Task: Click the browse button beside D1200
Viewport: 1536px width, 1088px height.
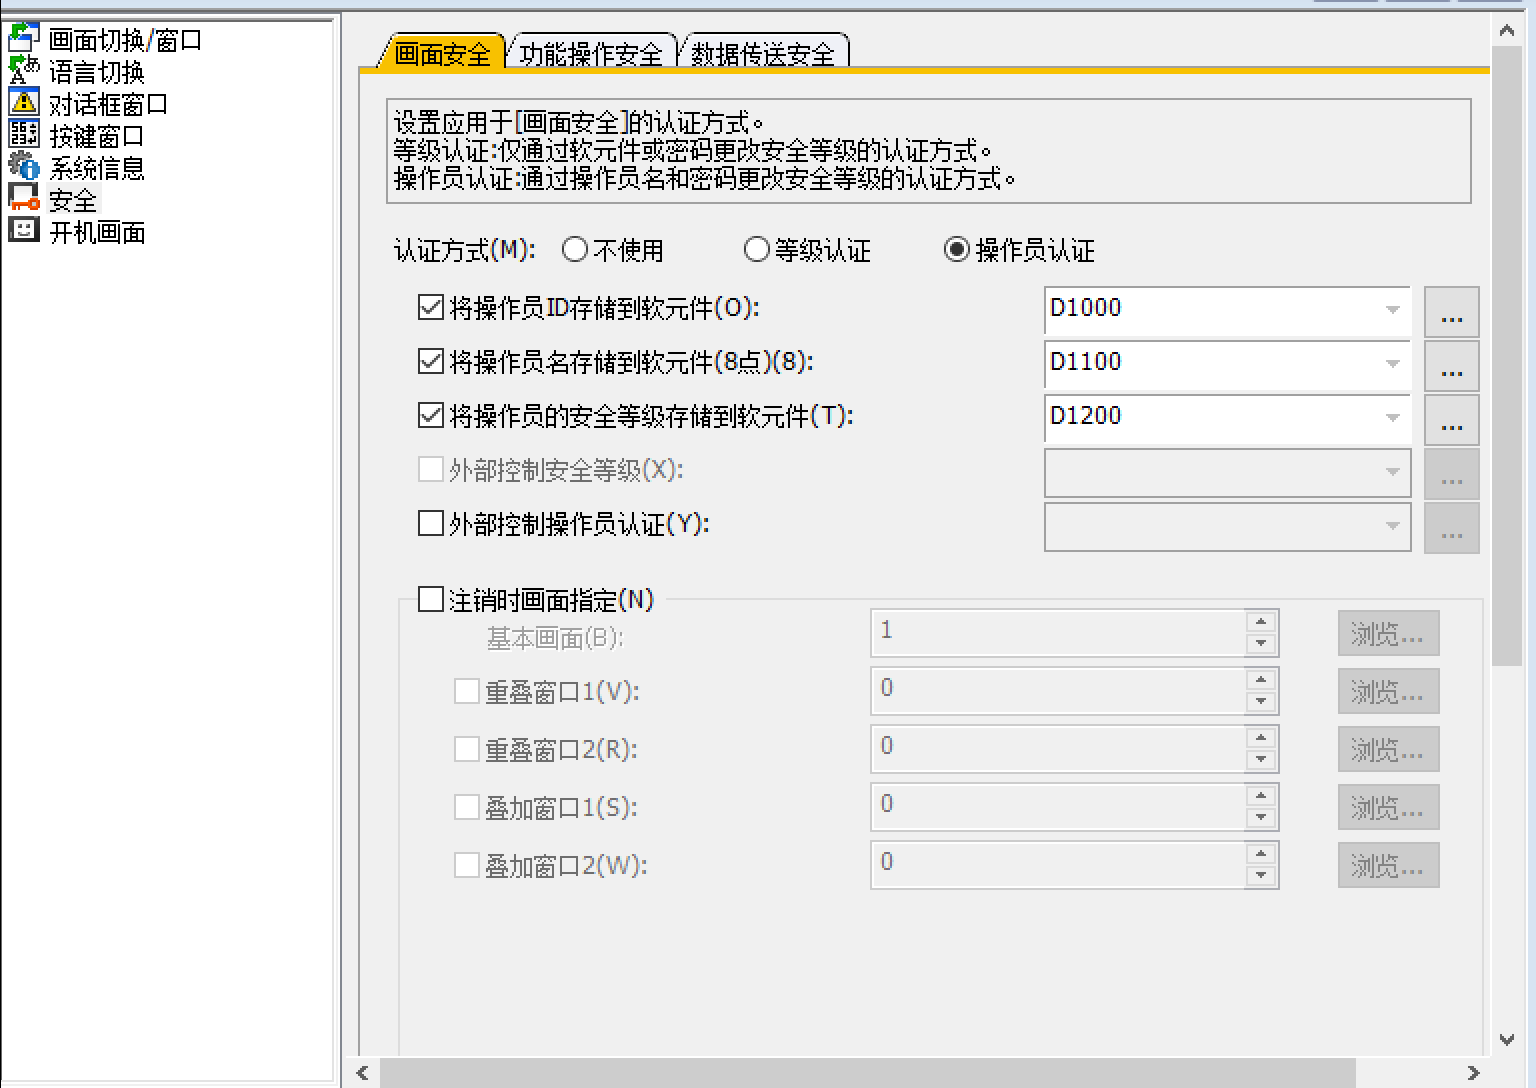Action: 1451,420
